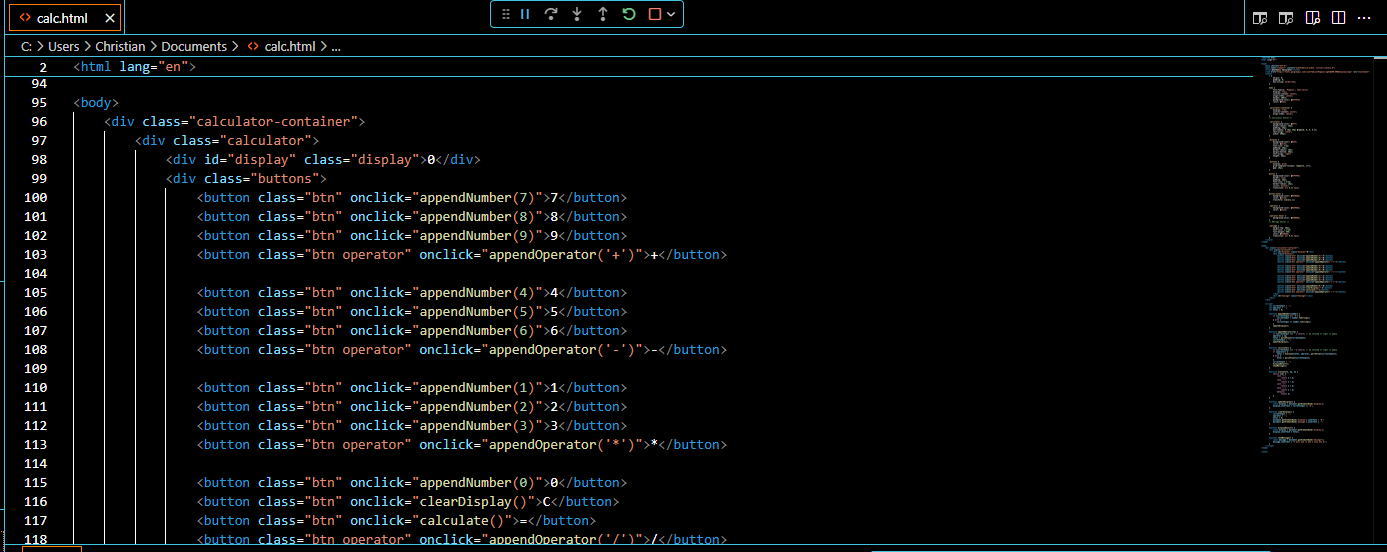Expand the breadcrumb trailing ellipsis after calc.html
The image size is (1387, 552).
(x=336, y=46)
